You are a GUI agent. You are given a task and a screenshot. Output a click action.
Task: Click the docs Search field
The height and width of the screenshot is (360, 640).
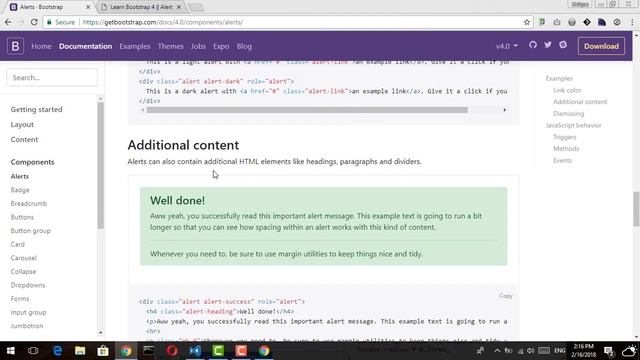pyautogui.click(x=52, y=78)
